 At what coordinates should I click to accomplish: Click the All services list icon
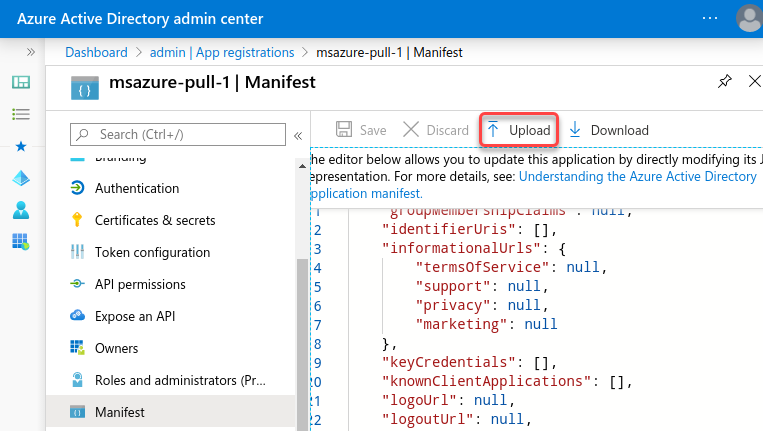(x=20, y=114)
